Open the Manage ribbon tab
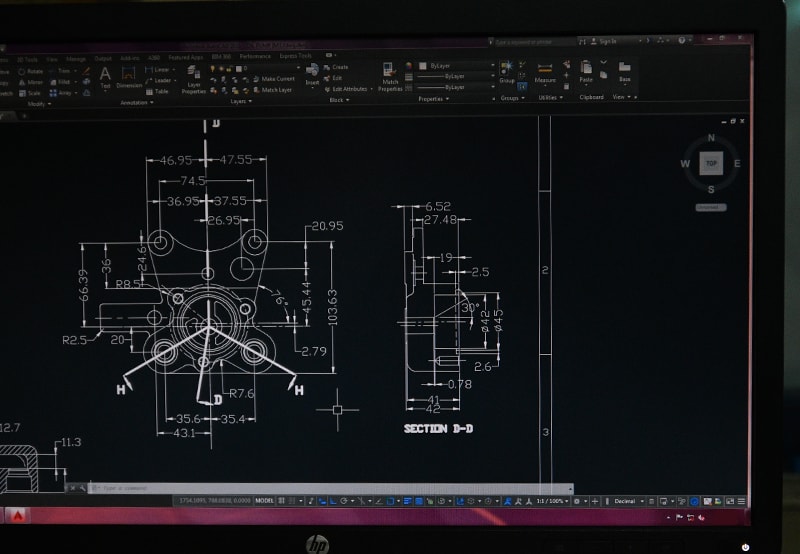This screenshot has height=554, width=800. click(76, 59)
